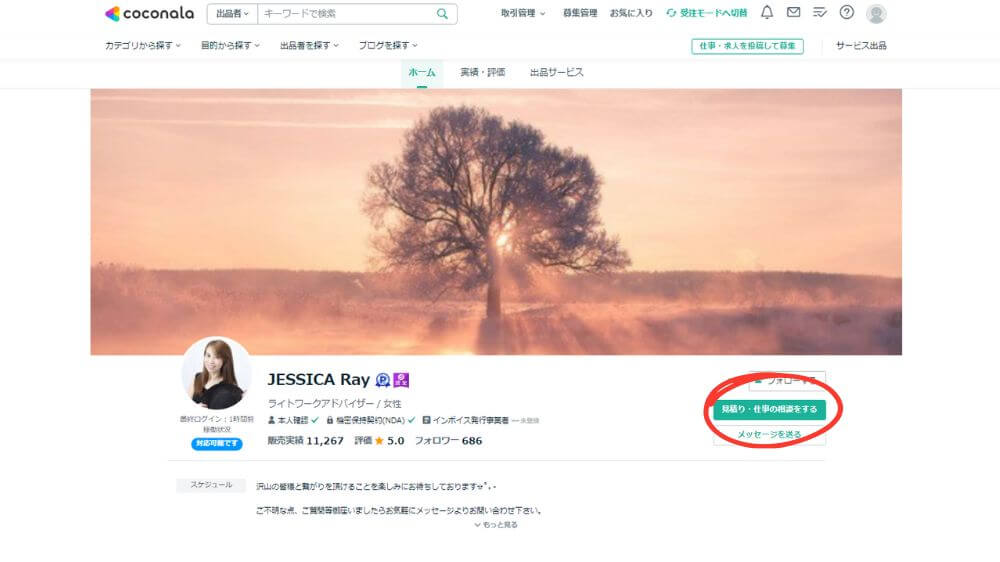Expand the カテゴリから探す menu
1000x562 pixels.
[x=143, y=46]
